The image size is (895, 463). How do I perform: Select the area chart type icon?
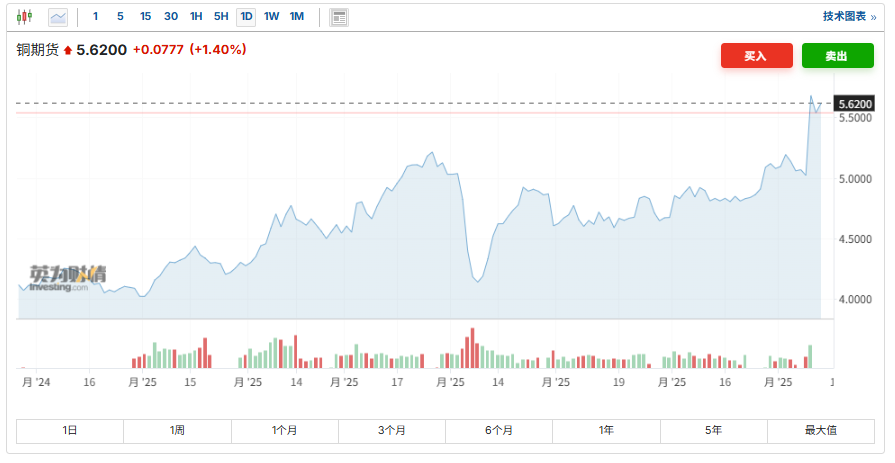pos(58,17)
